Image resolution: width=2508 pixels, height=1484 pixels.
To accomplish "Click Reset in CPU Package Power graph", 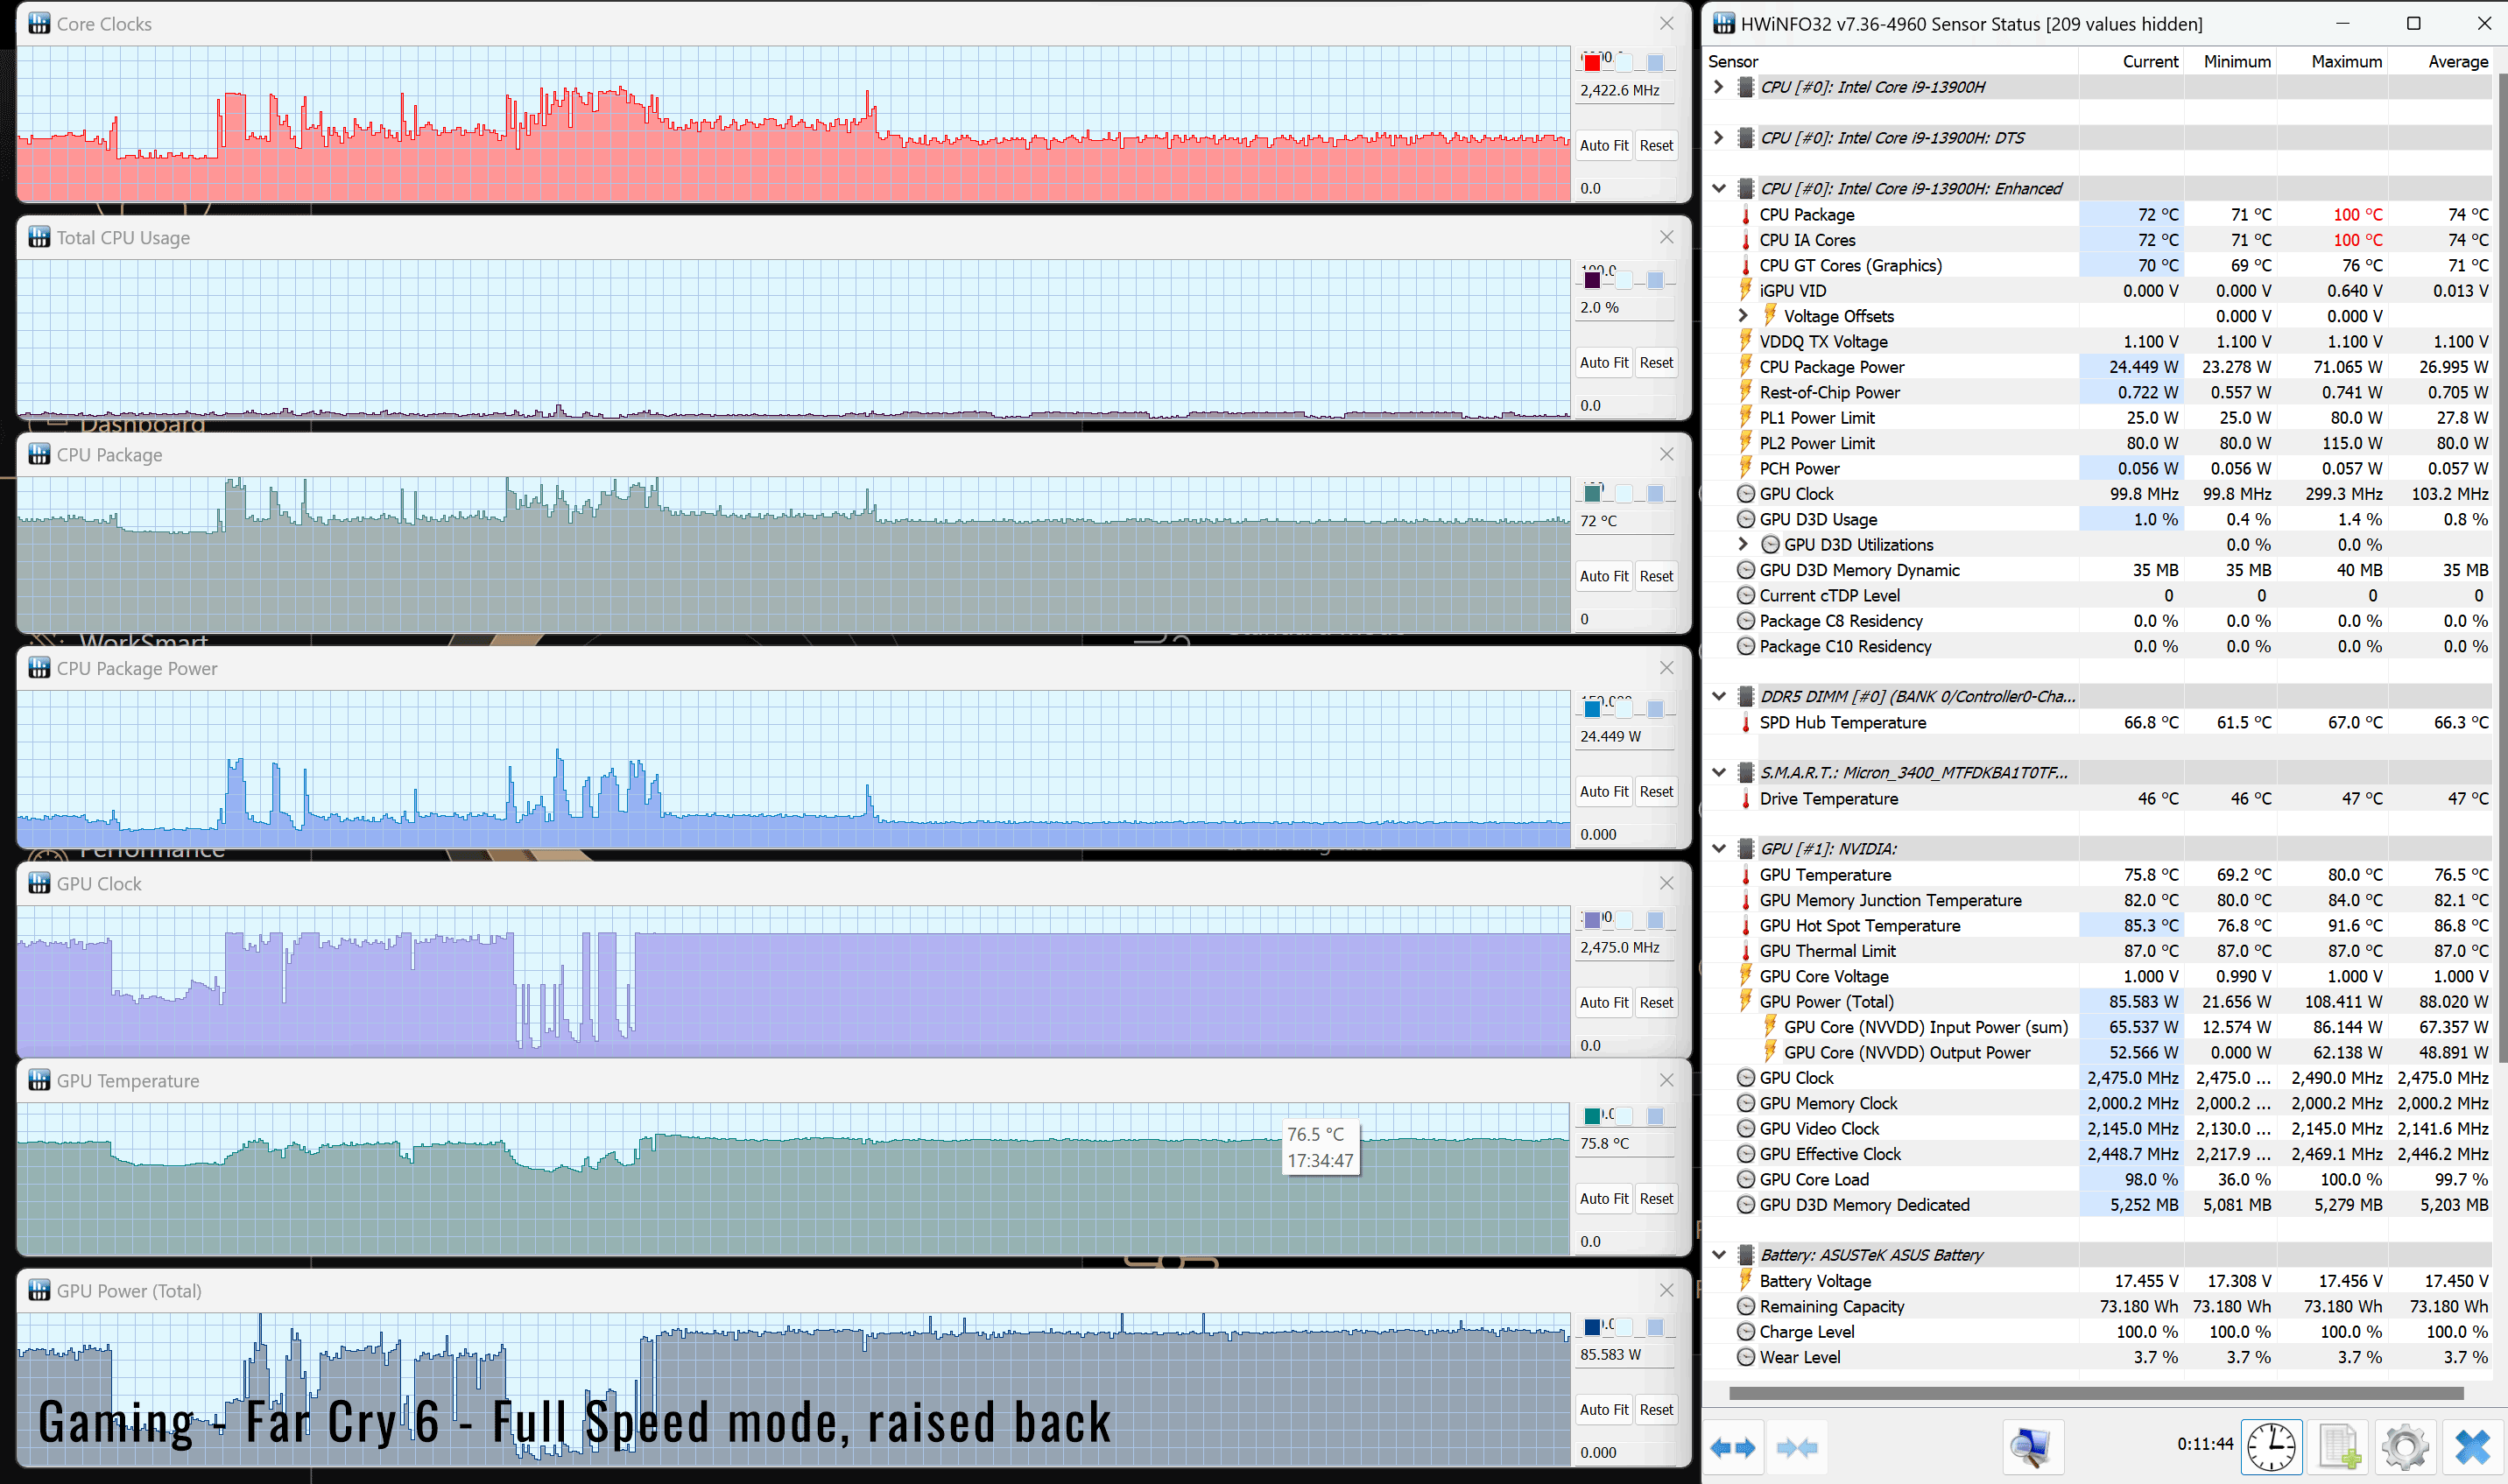I will tap(1656, 791).
